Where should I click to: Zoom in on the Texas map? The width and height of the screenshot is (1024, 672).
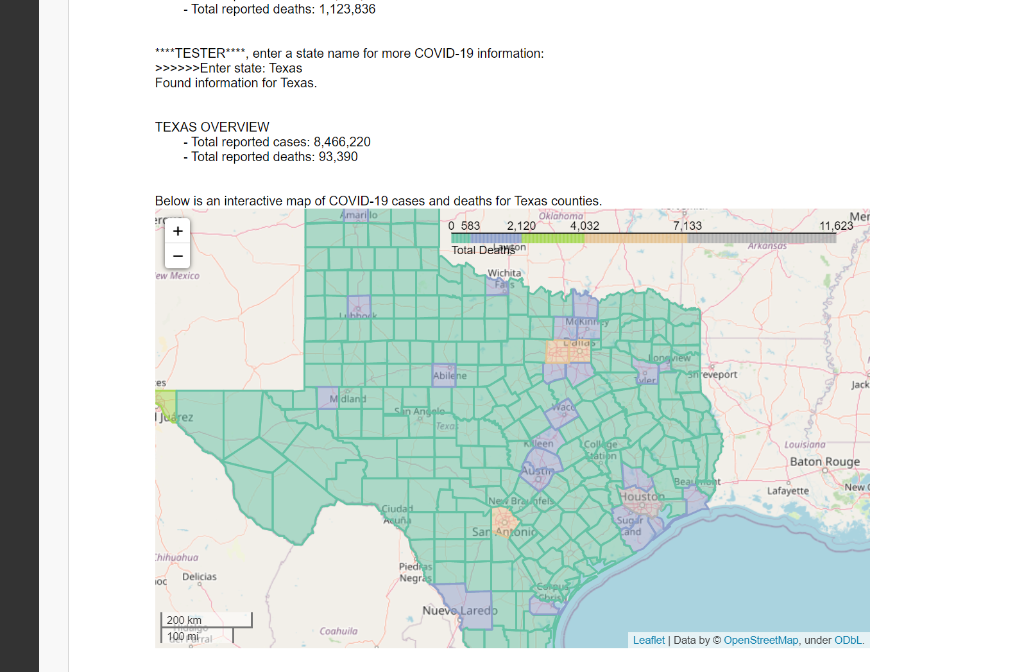(x=178, y=231)
